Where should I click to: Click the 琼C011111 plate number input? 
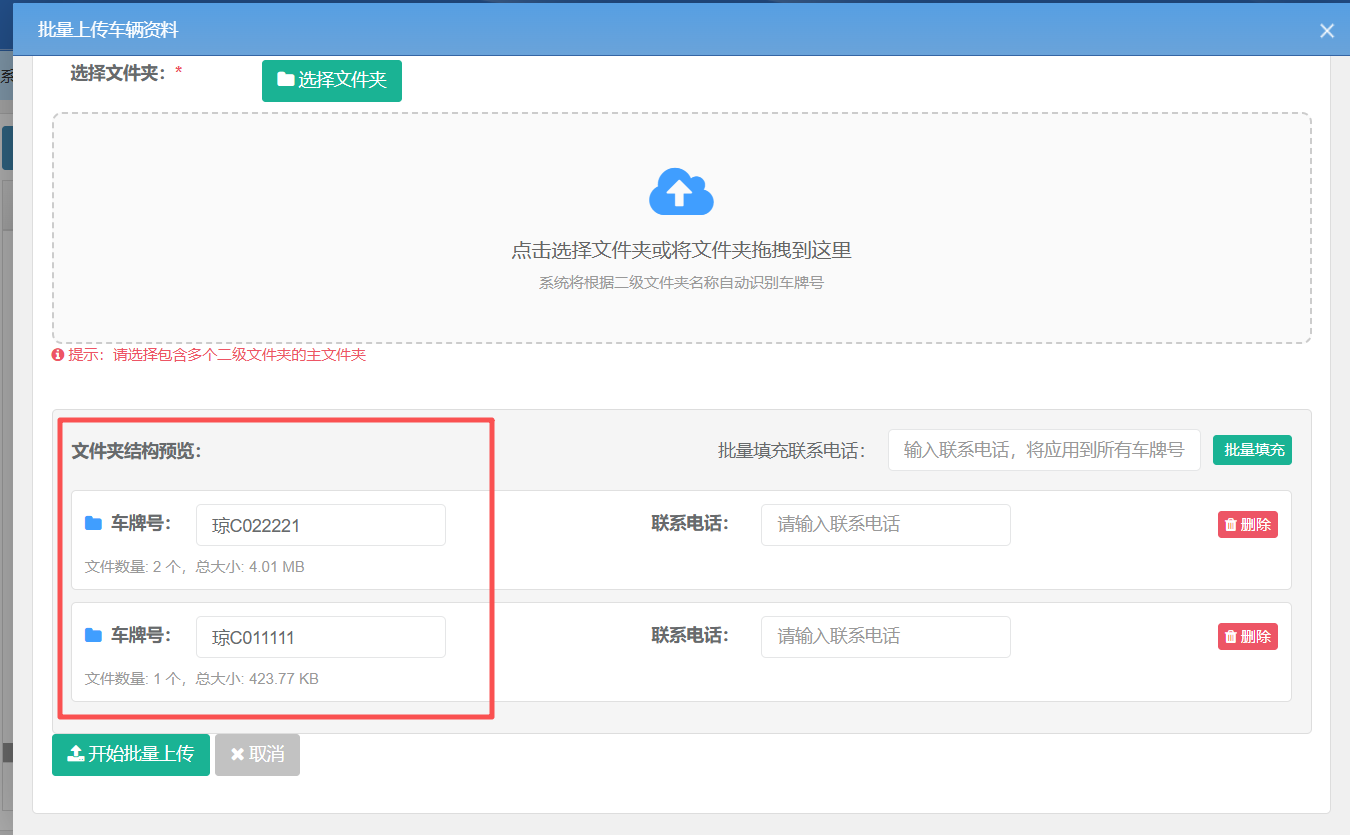pyautogui.click(x=320, y=636)
